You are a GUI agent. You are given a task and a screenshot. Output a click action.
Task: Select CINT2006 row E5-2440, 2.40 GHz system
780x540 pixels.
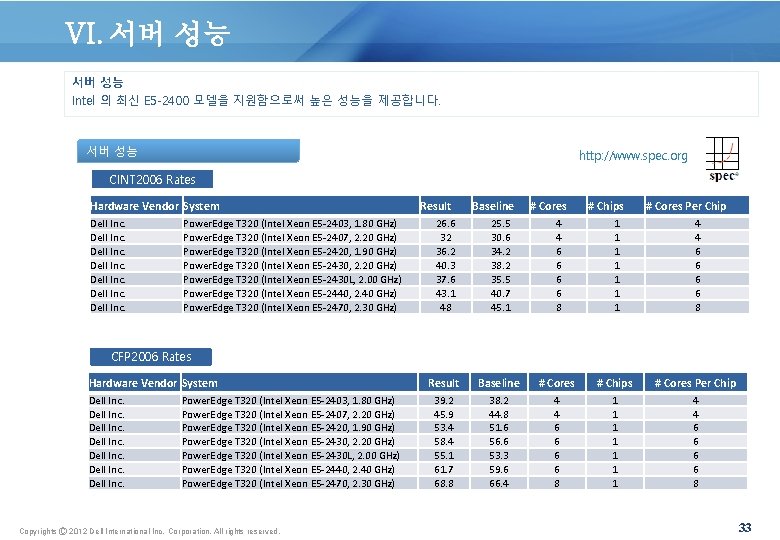(290, 293)
